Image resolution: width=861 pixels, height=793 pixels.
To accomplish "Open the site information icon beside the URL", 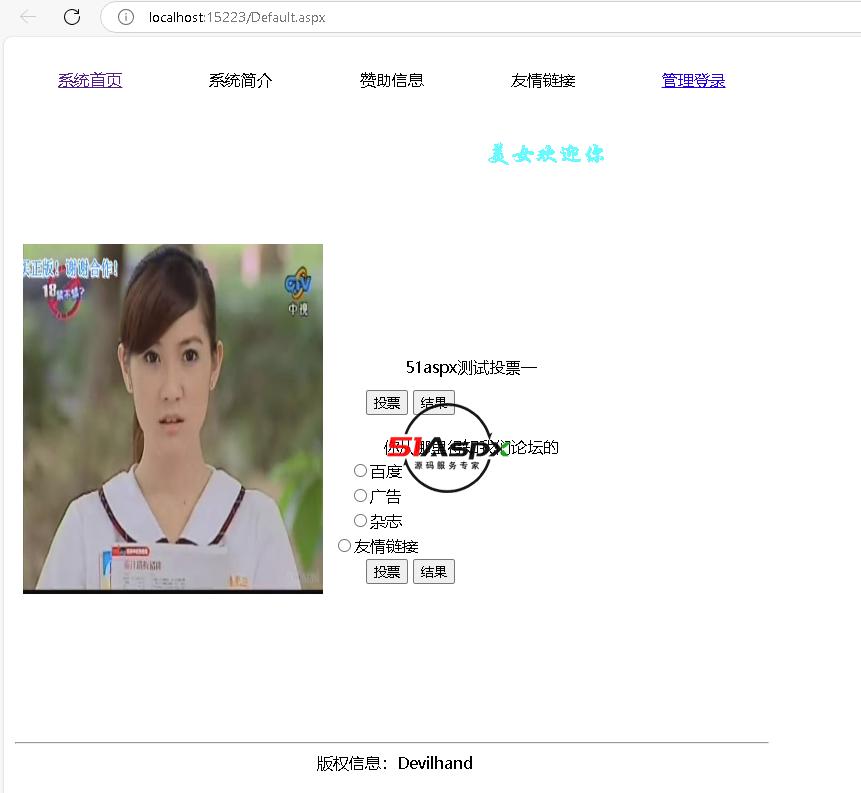I will tap(126, 17).
